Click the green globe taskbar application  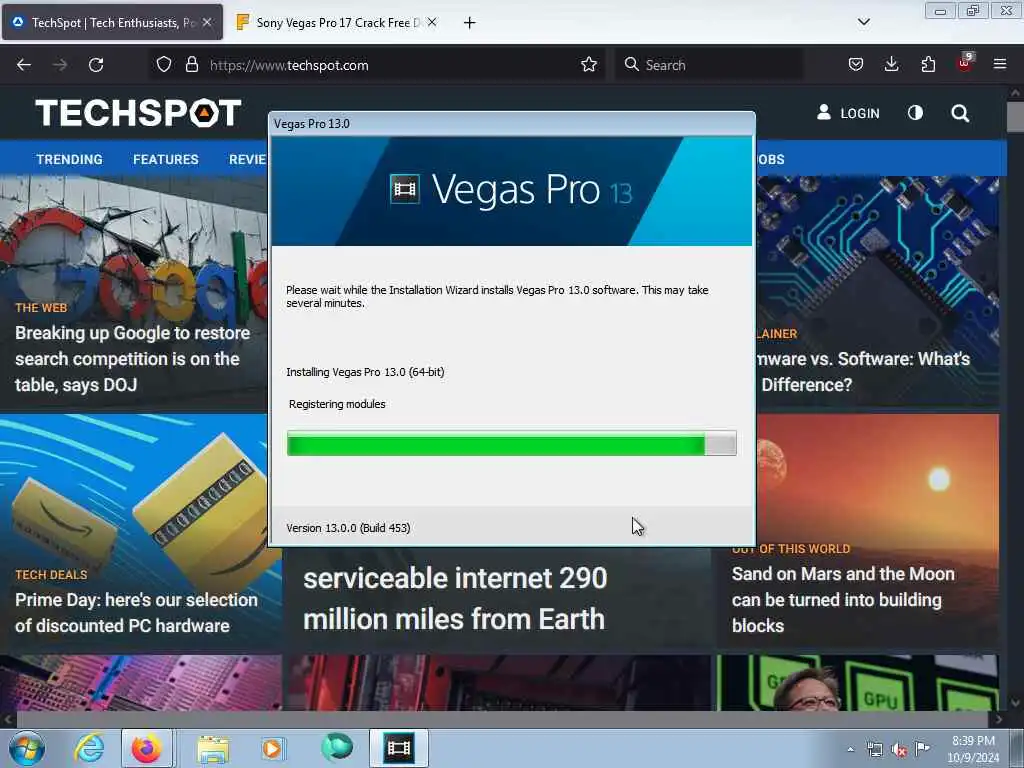pos(337,748)
